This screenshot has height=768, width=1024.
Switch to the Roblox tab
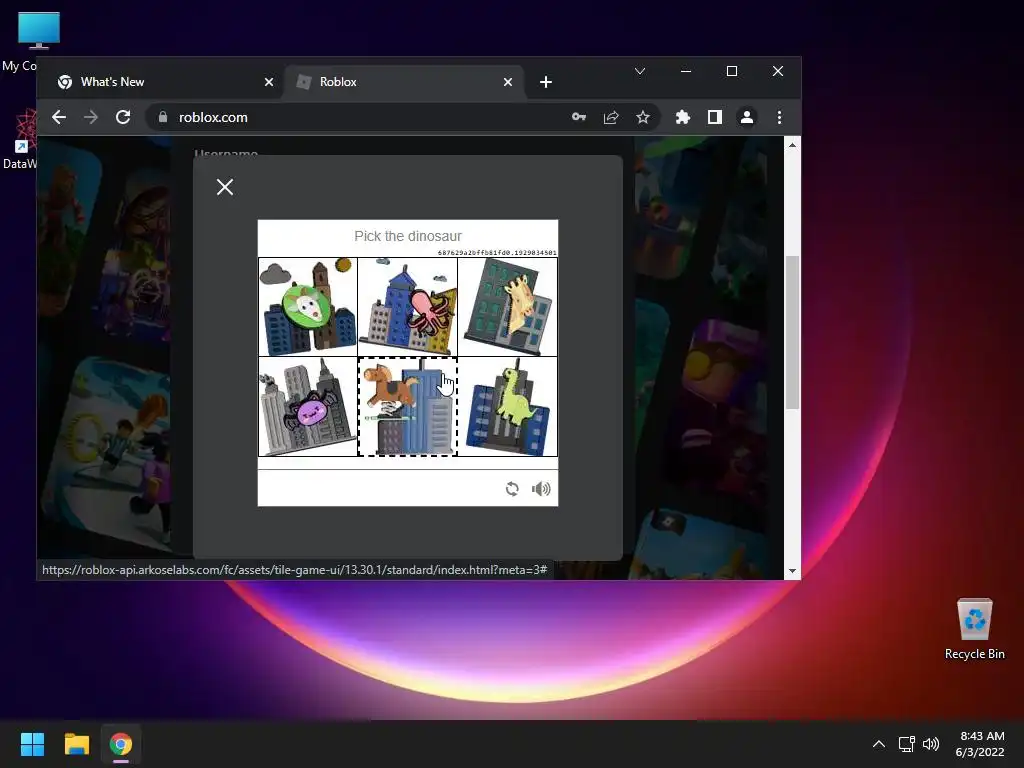click(x=404, y=82)
